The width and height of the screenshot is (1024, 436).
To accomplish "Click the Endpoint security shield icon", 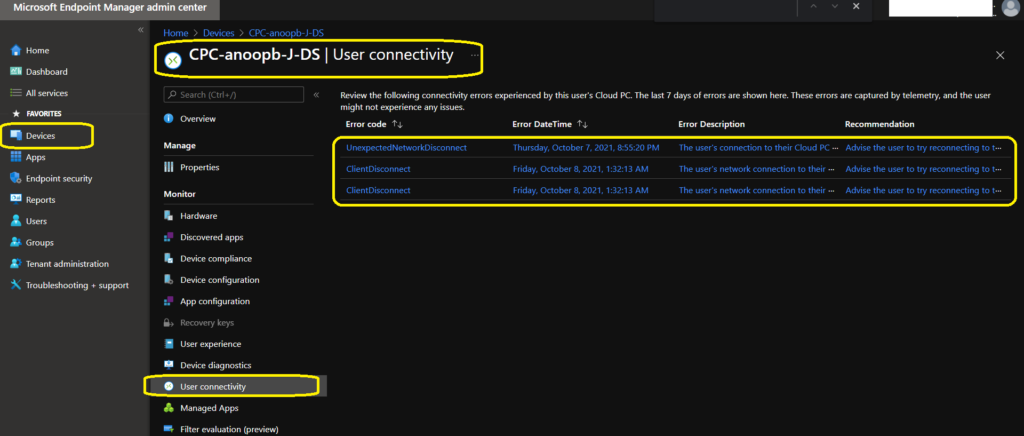I will (16, 178).
